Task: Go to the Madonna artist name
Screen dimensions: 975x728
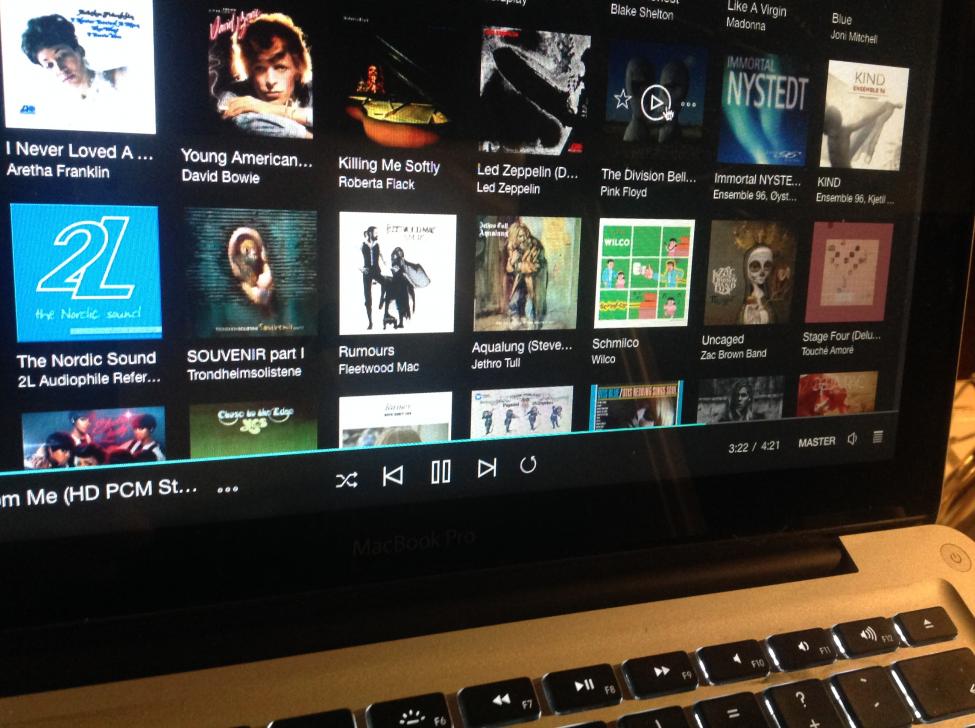Action: pyautogui.click(x=746, y=24)
